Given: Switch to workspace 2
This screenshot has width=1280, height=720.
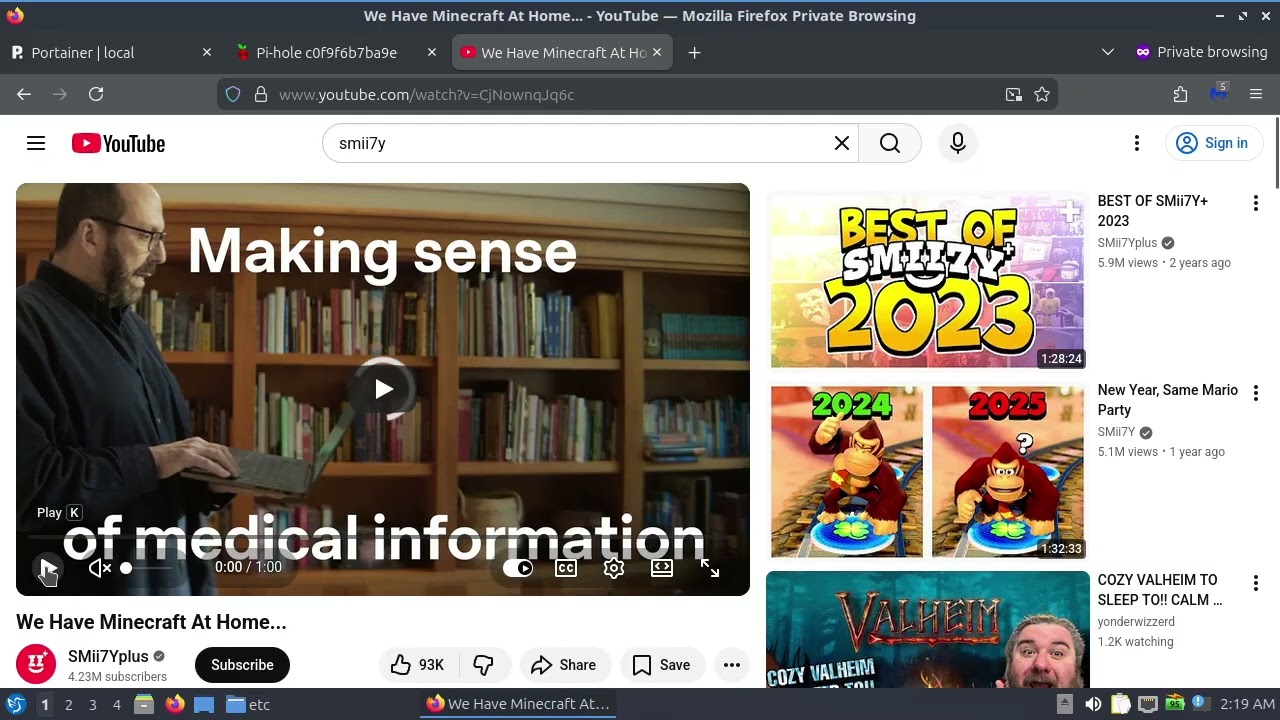Looking at the screenshot, I should [x=68, y=704].
